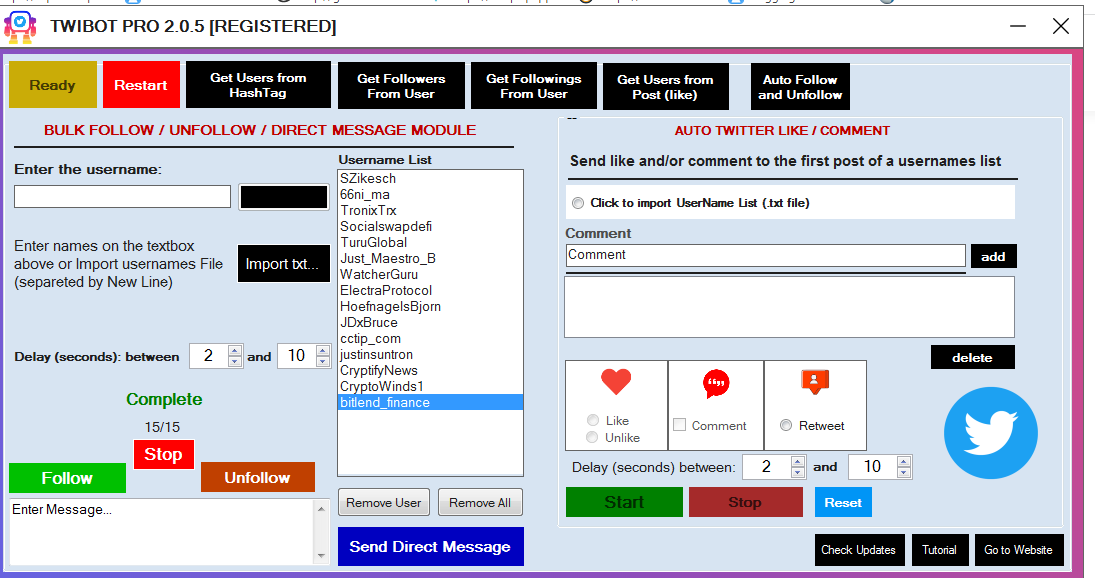Open Get Followers From User module
The height and width of the screenshot is (578, 1095).
401,86
